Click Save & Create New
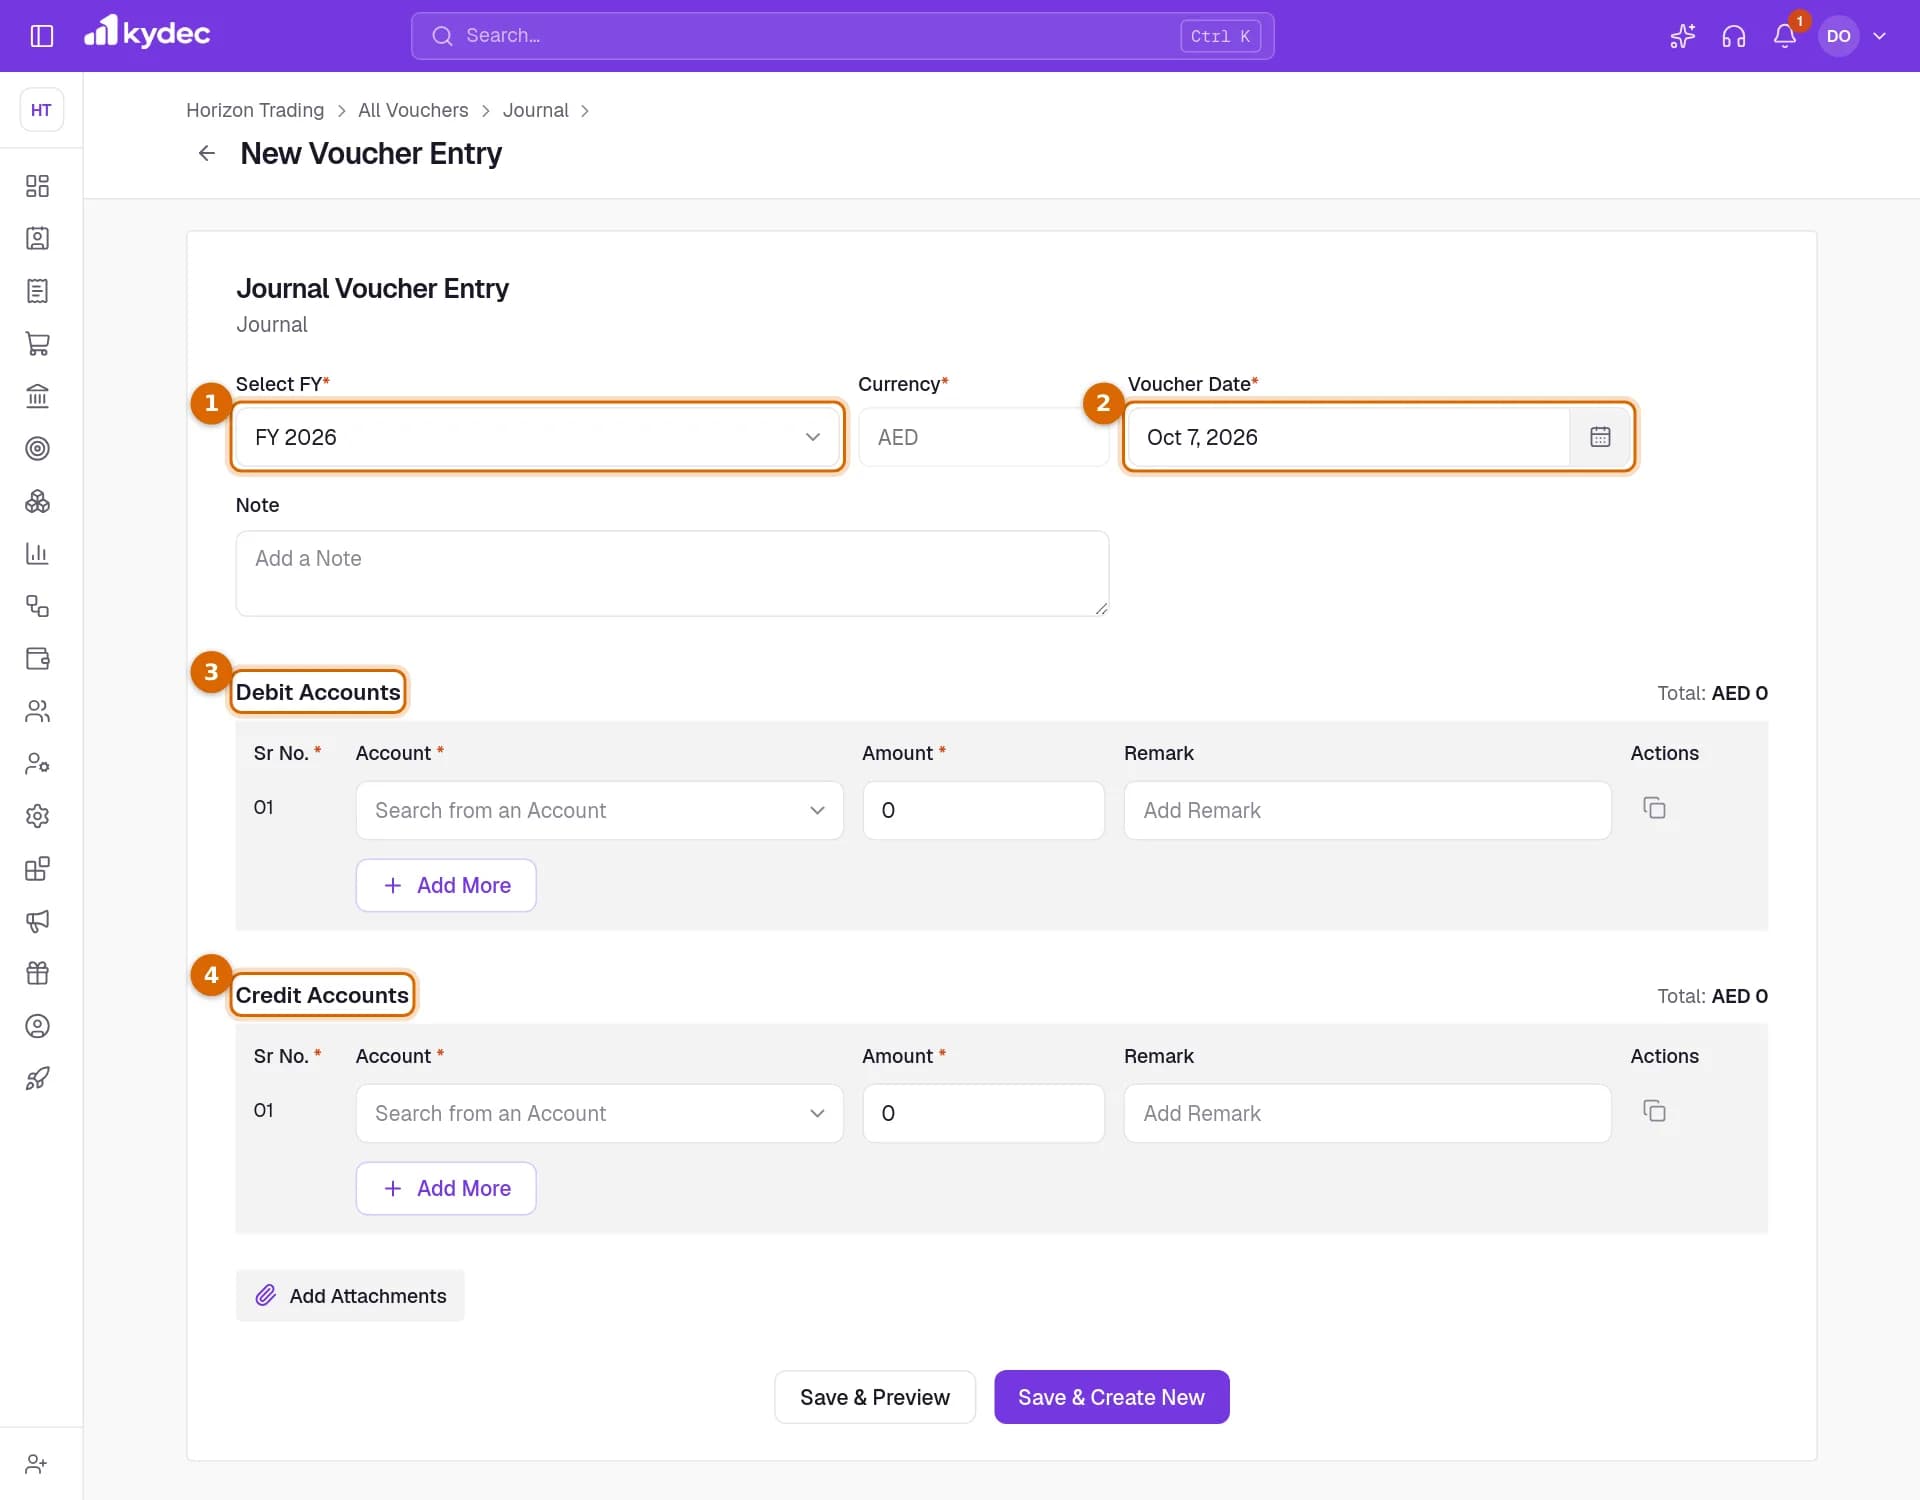The height and width of the screenshot is (1500, 1920). (1111, 1397)
